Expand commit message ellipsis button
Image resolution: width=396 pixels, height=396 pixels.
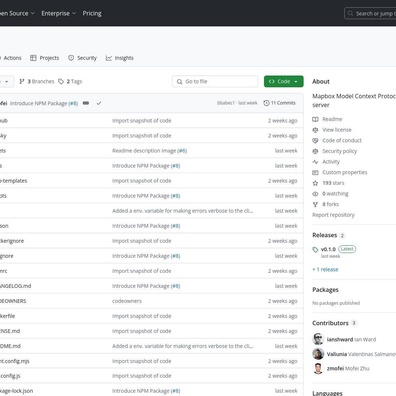point(86,103)
